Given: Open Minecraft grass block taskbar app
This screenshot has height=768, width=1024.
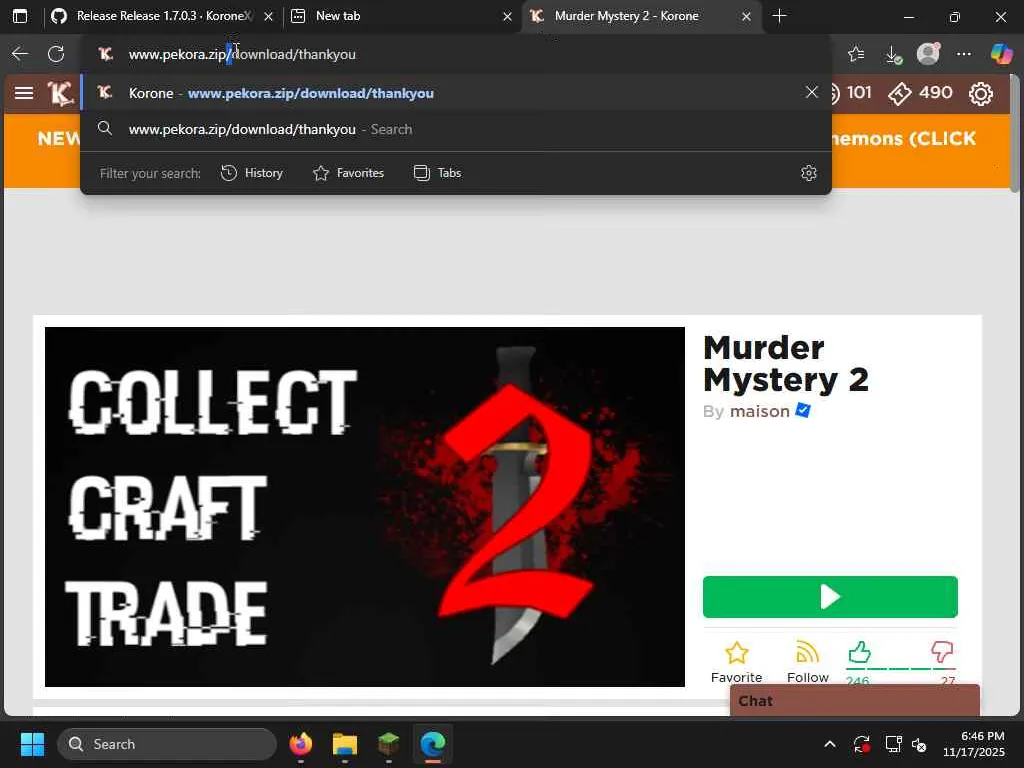Looking at the screenshot, I should (x=389, y=744).
